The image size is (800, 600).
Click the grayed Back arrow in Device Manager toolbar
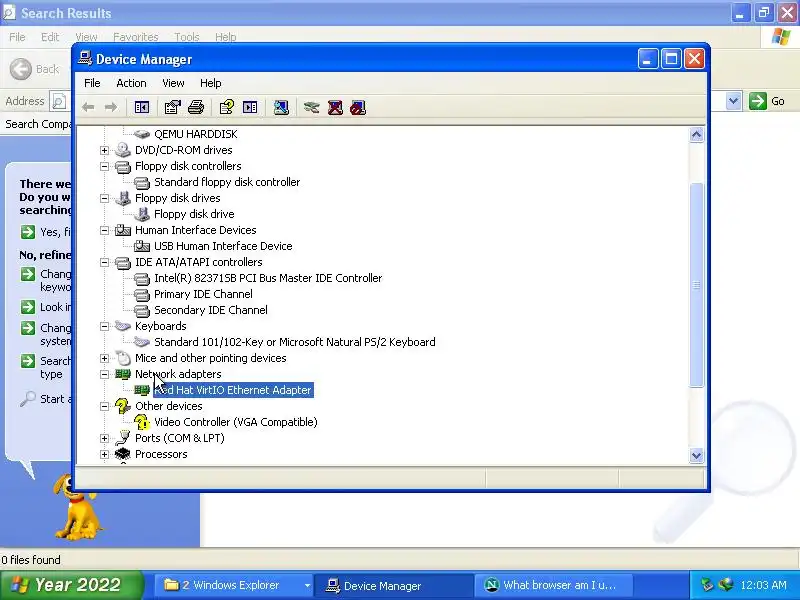tap(88, 107)
